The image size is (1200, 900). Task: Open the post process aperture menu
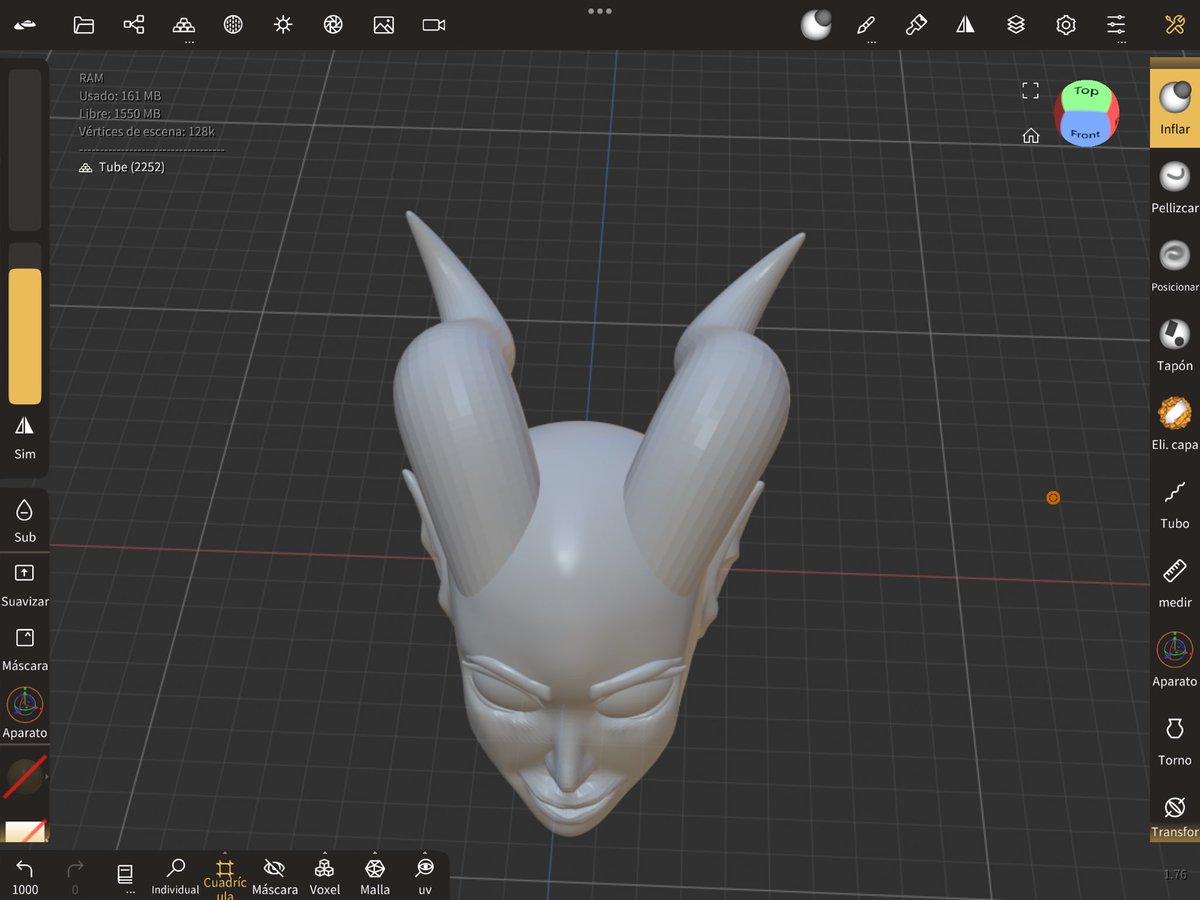(x=333, y=25)
